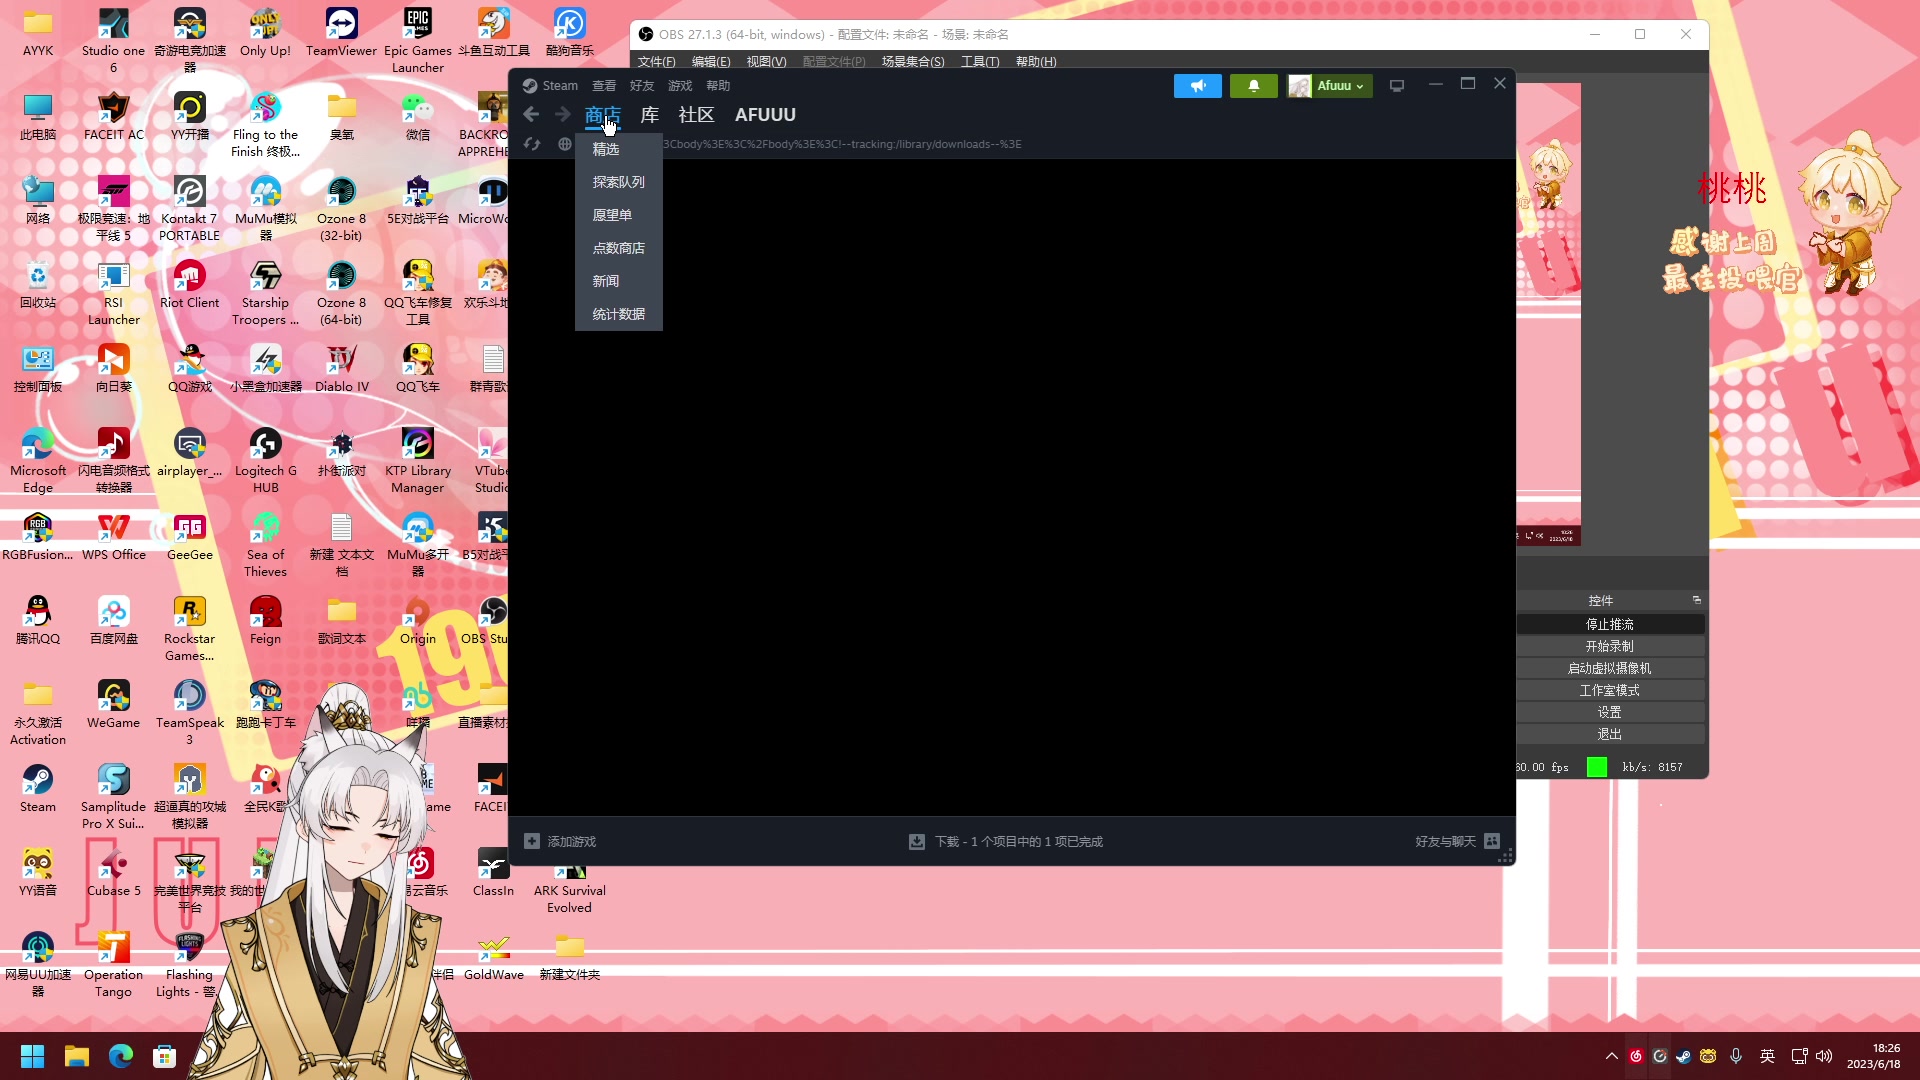
Task: Pop out the OBS controls dock
Action: point(1697,600)
